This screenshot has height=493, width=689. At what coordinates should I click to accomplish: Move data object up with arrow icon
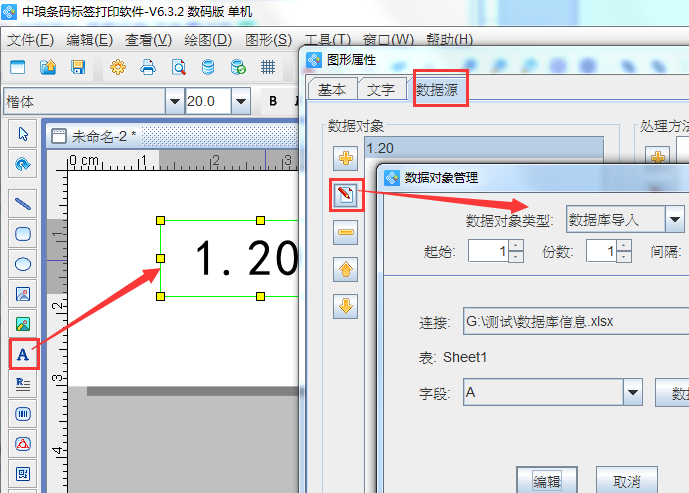click(x=346, y=269)
